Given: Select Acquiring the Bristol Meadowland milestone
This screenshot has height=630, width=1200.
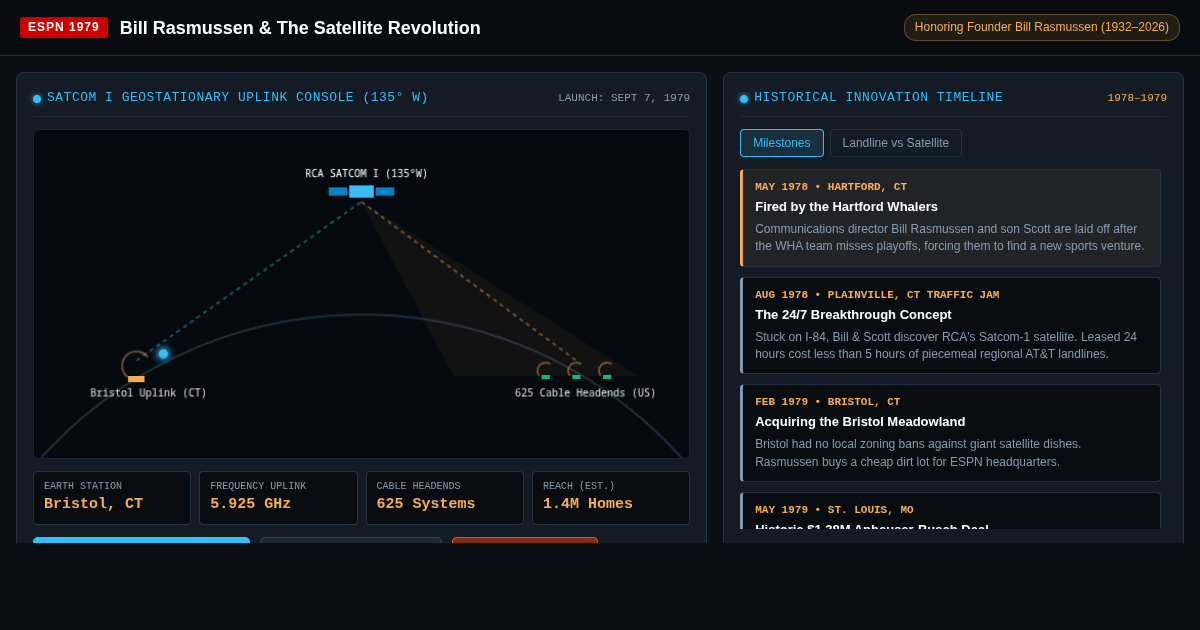Looking at the screenshot, I should (x=950, y=433).
